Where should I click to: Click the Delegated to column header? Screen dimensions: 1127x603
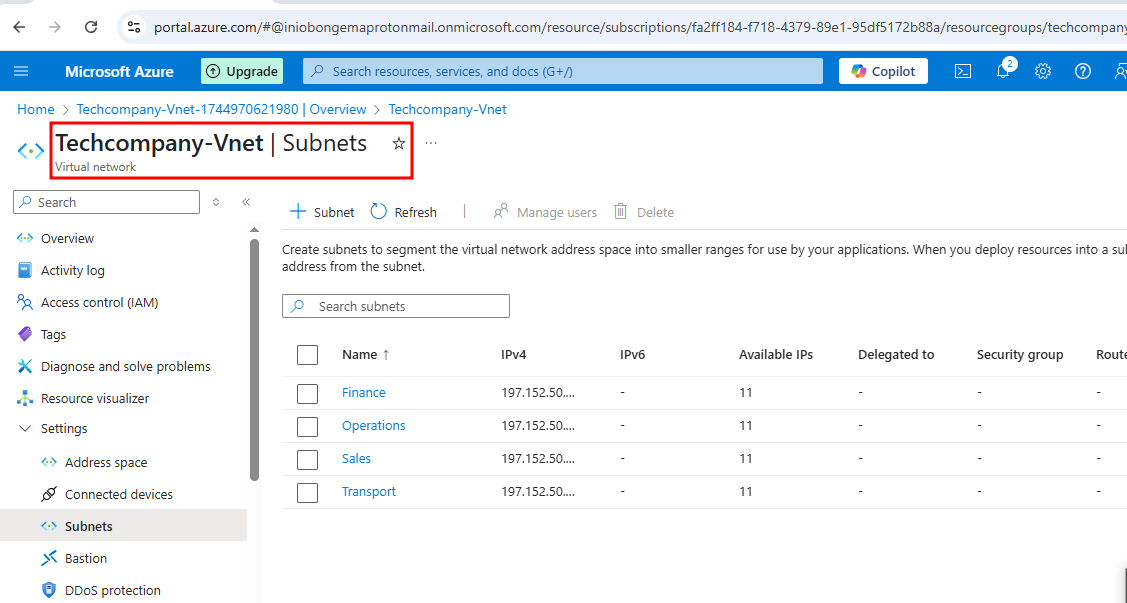[x=896, y=354]
